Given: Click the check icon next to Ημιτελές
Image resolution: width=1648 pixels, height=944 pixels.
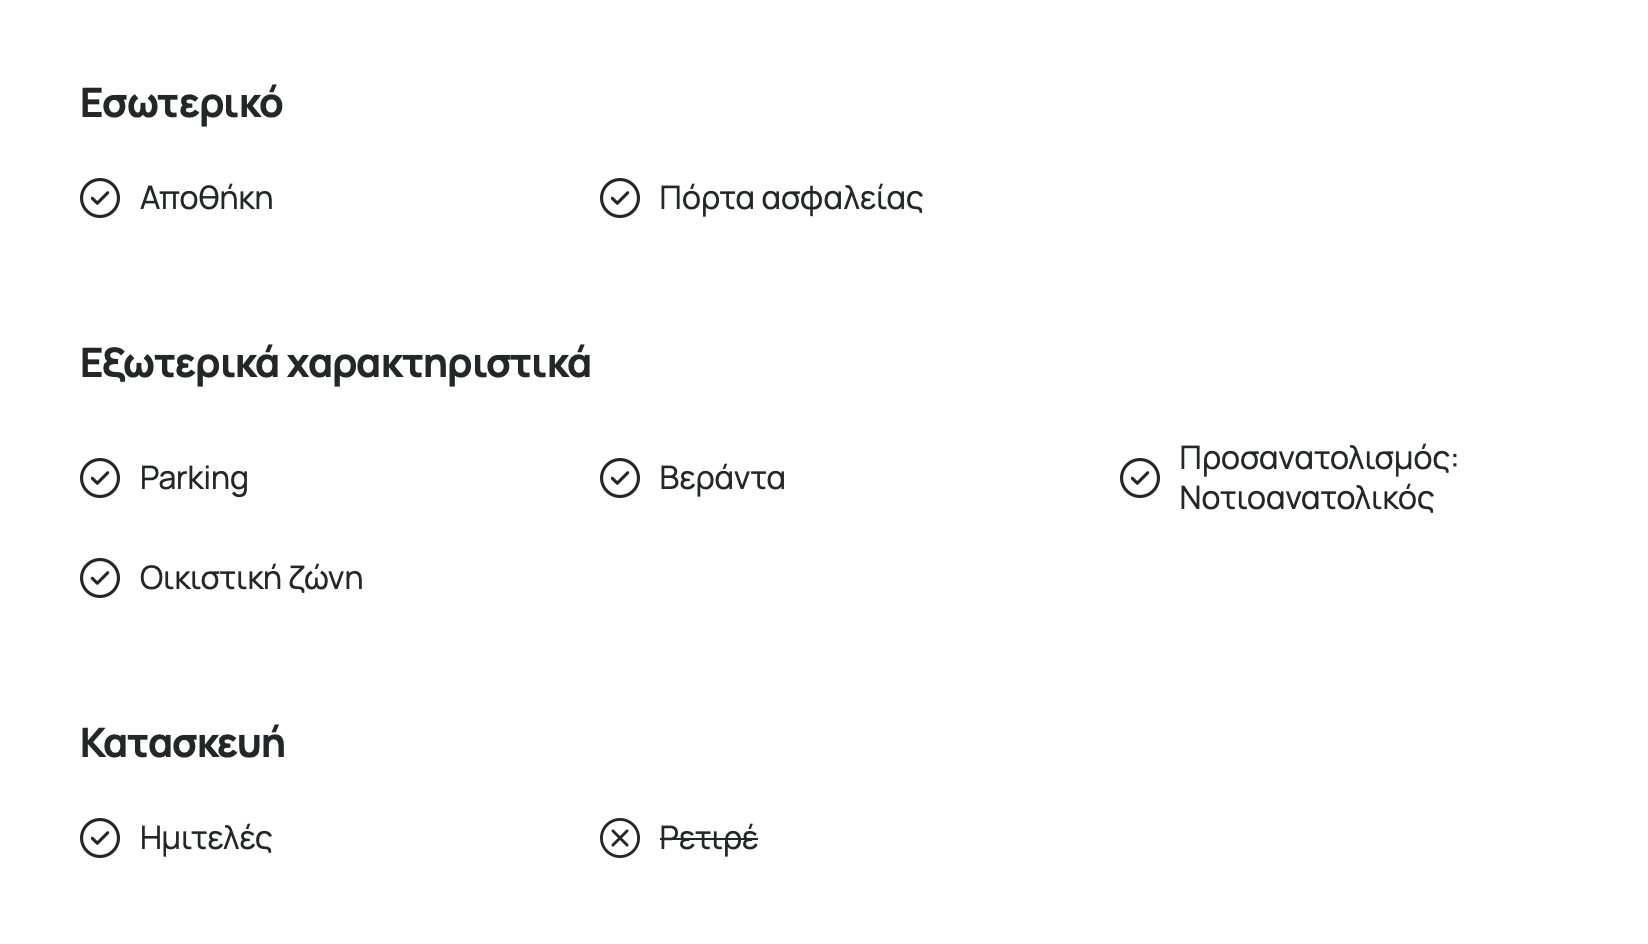Looking at the screenshot, I should 100,838.
